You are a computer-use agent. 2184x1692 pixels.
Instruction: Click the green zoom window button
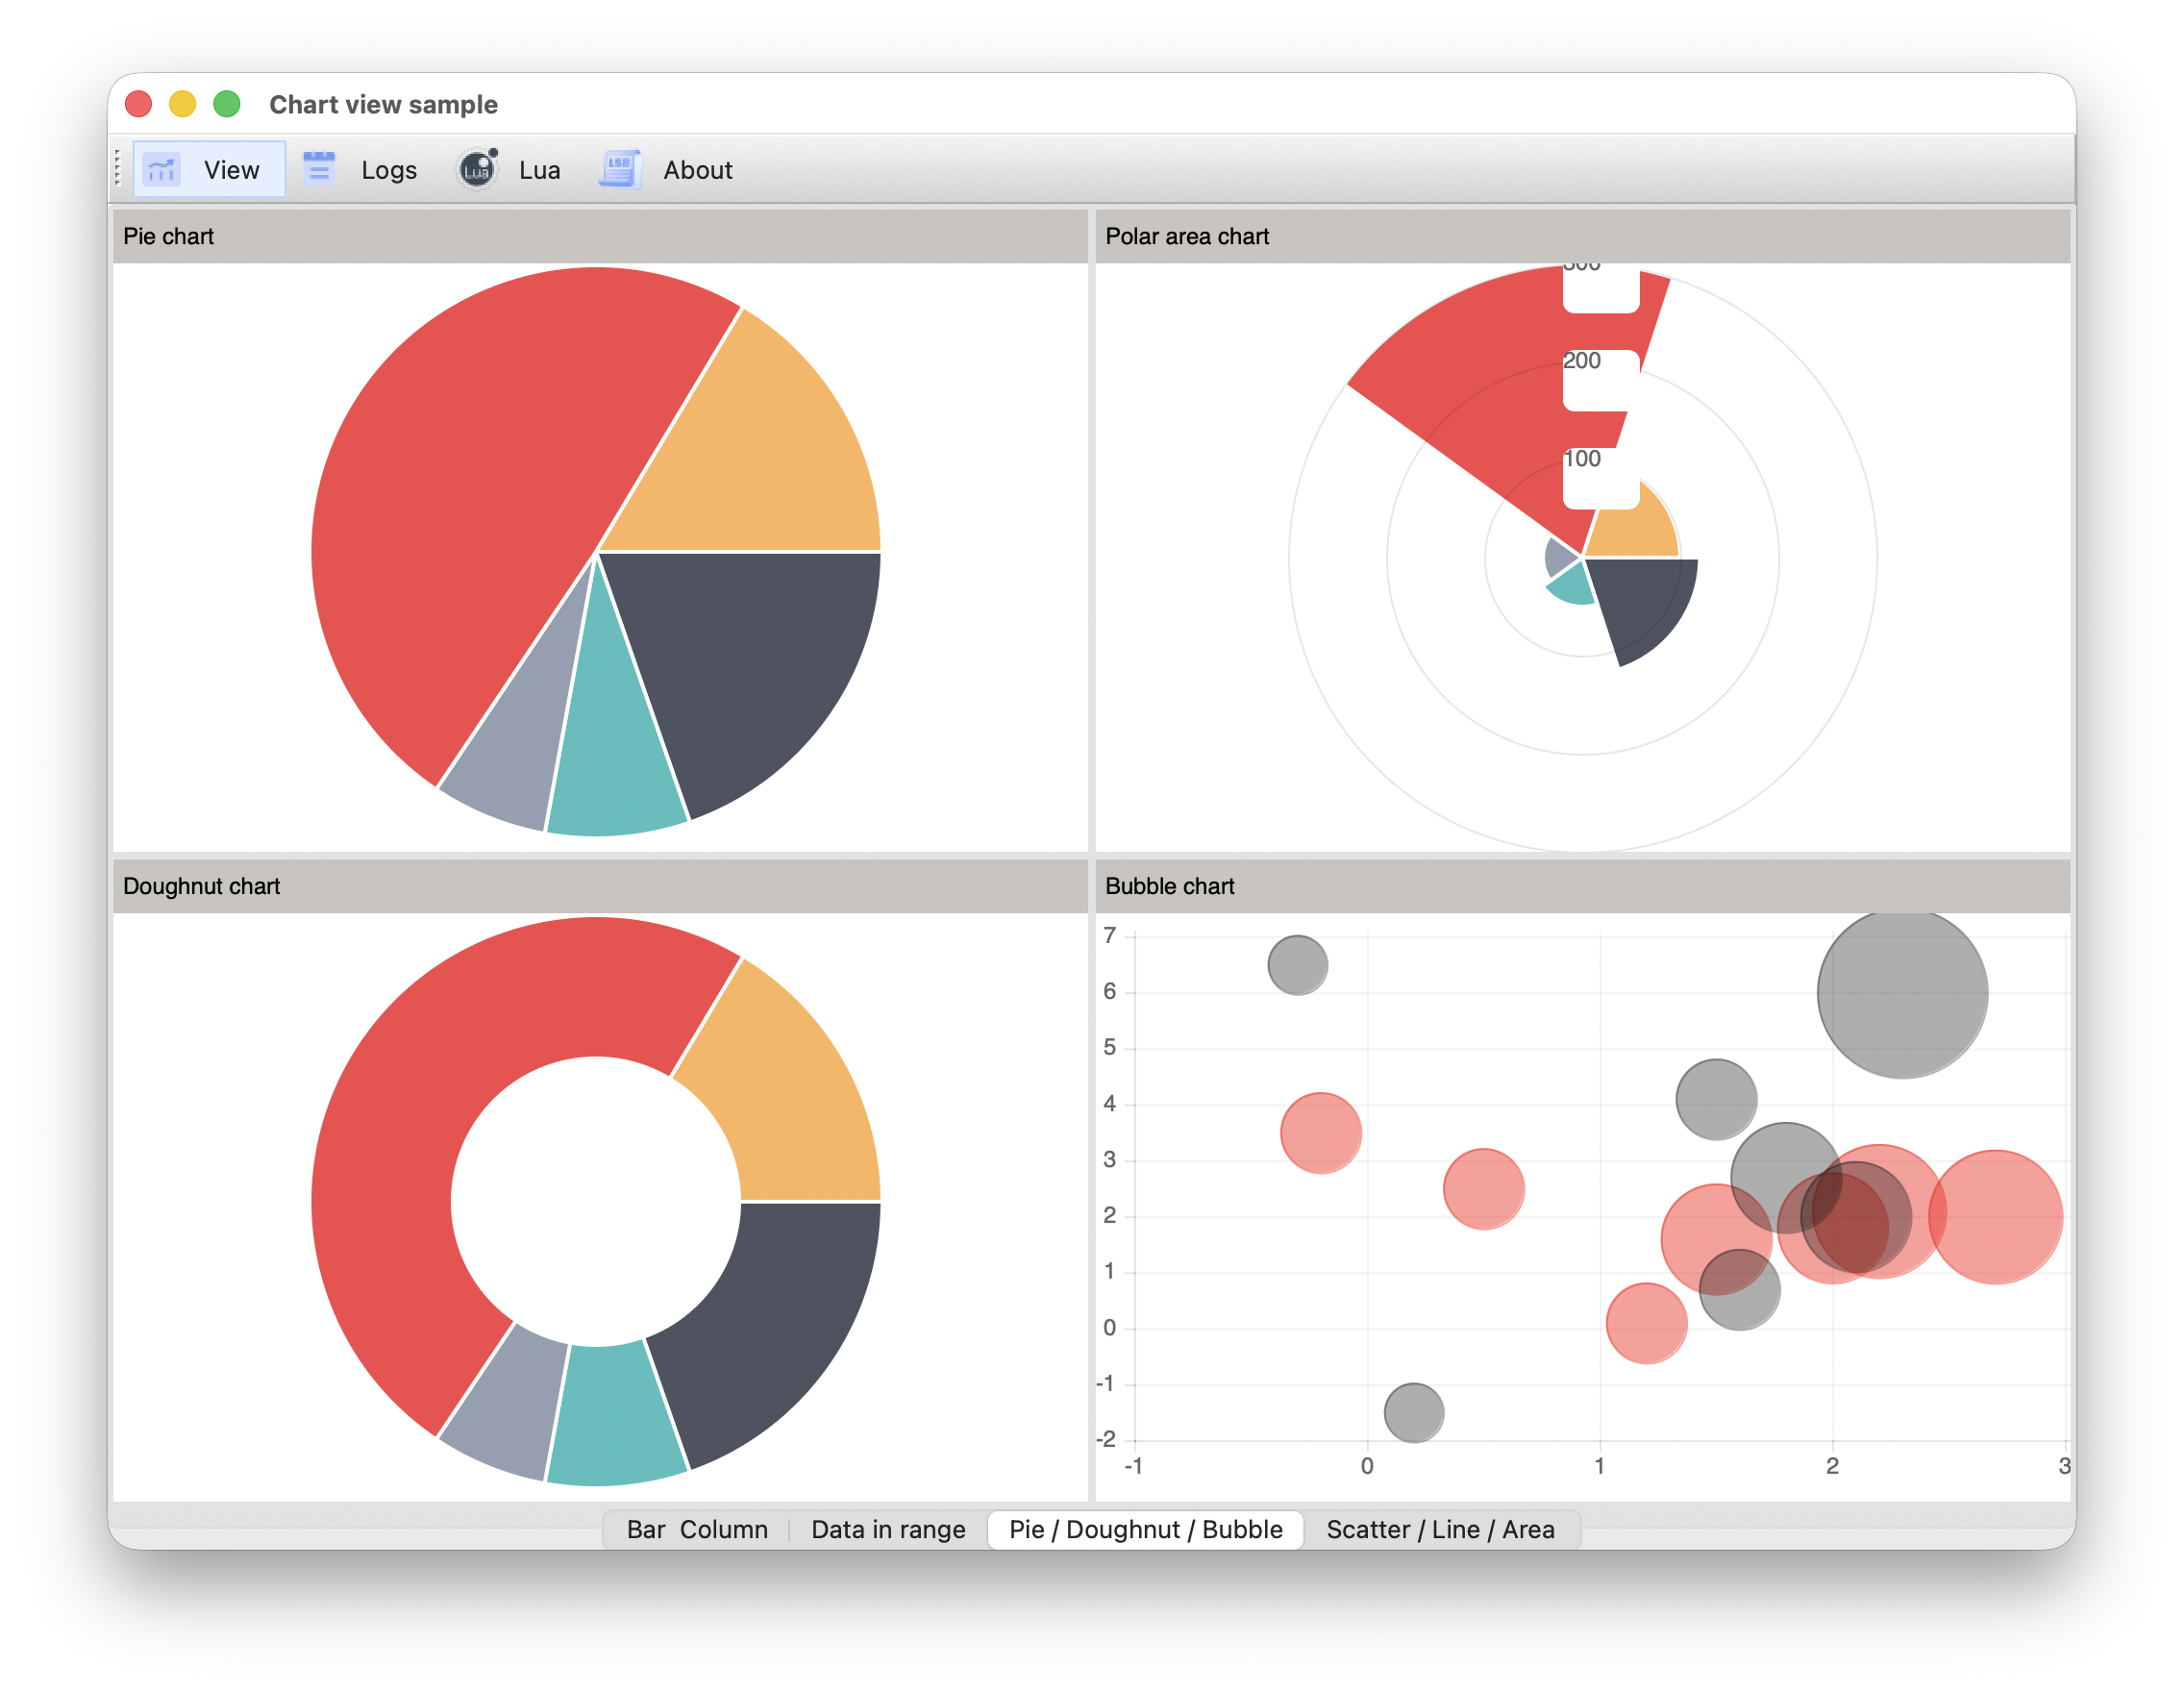(x=227, y=104)
